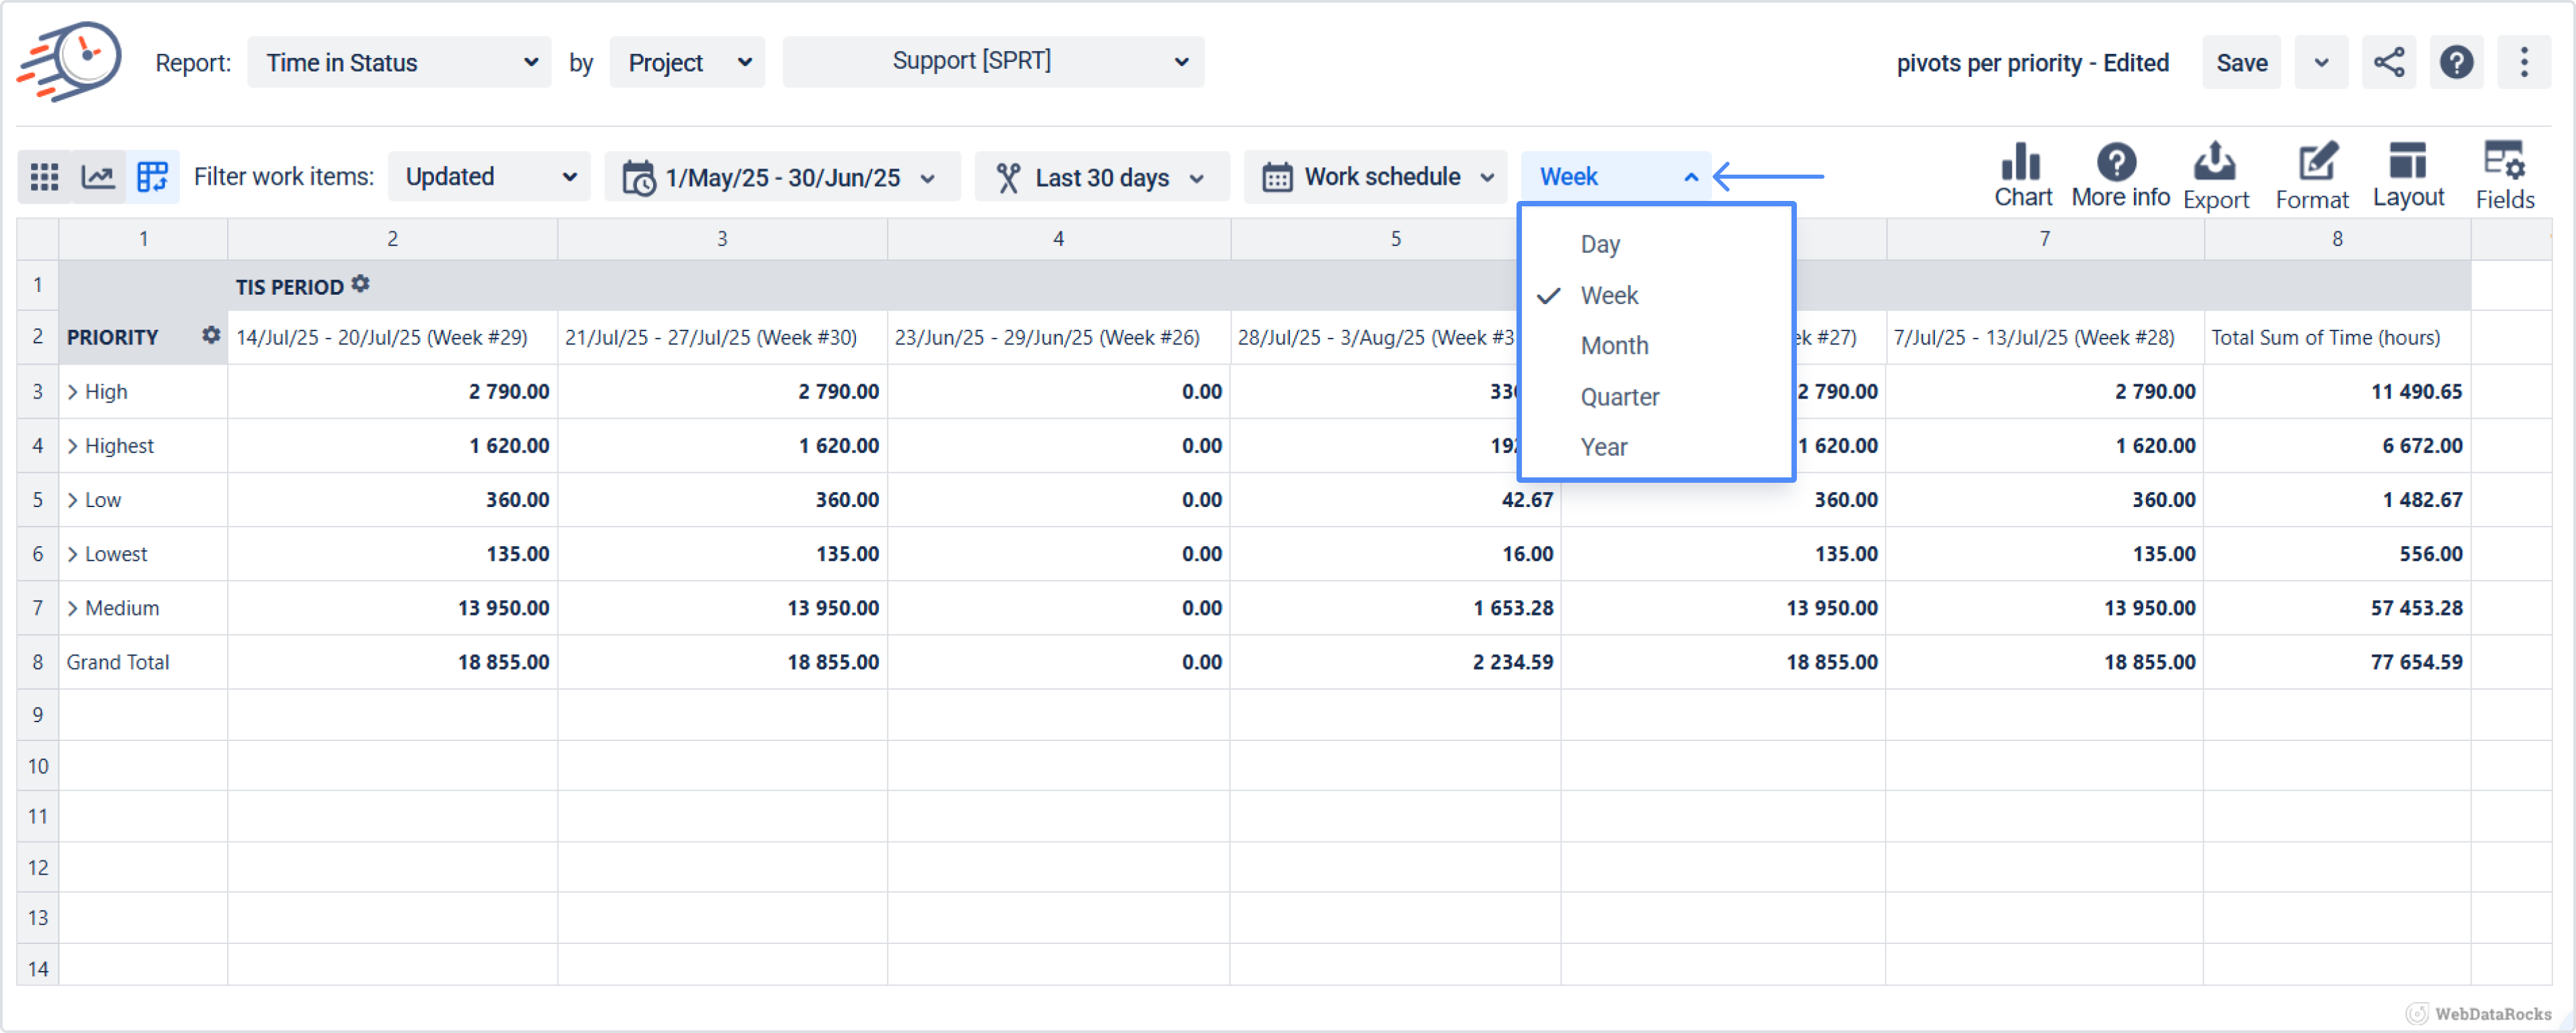
Task: Switch to grid view icon
Action: coord(44,177)
